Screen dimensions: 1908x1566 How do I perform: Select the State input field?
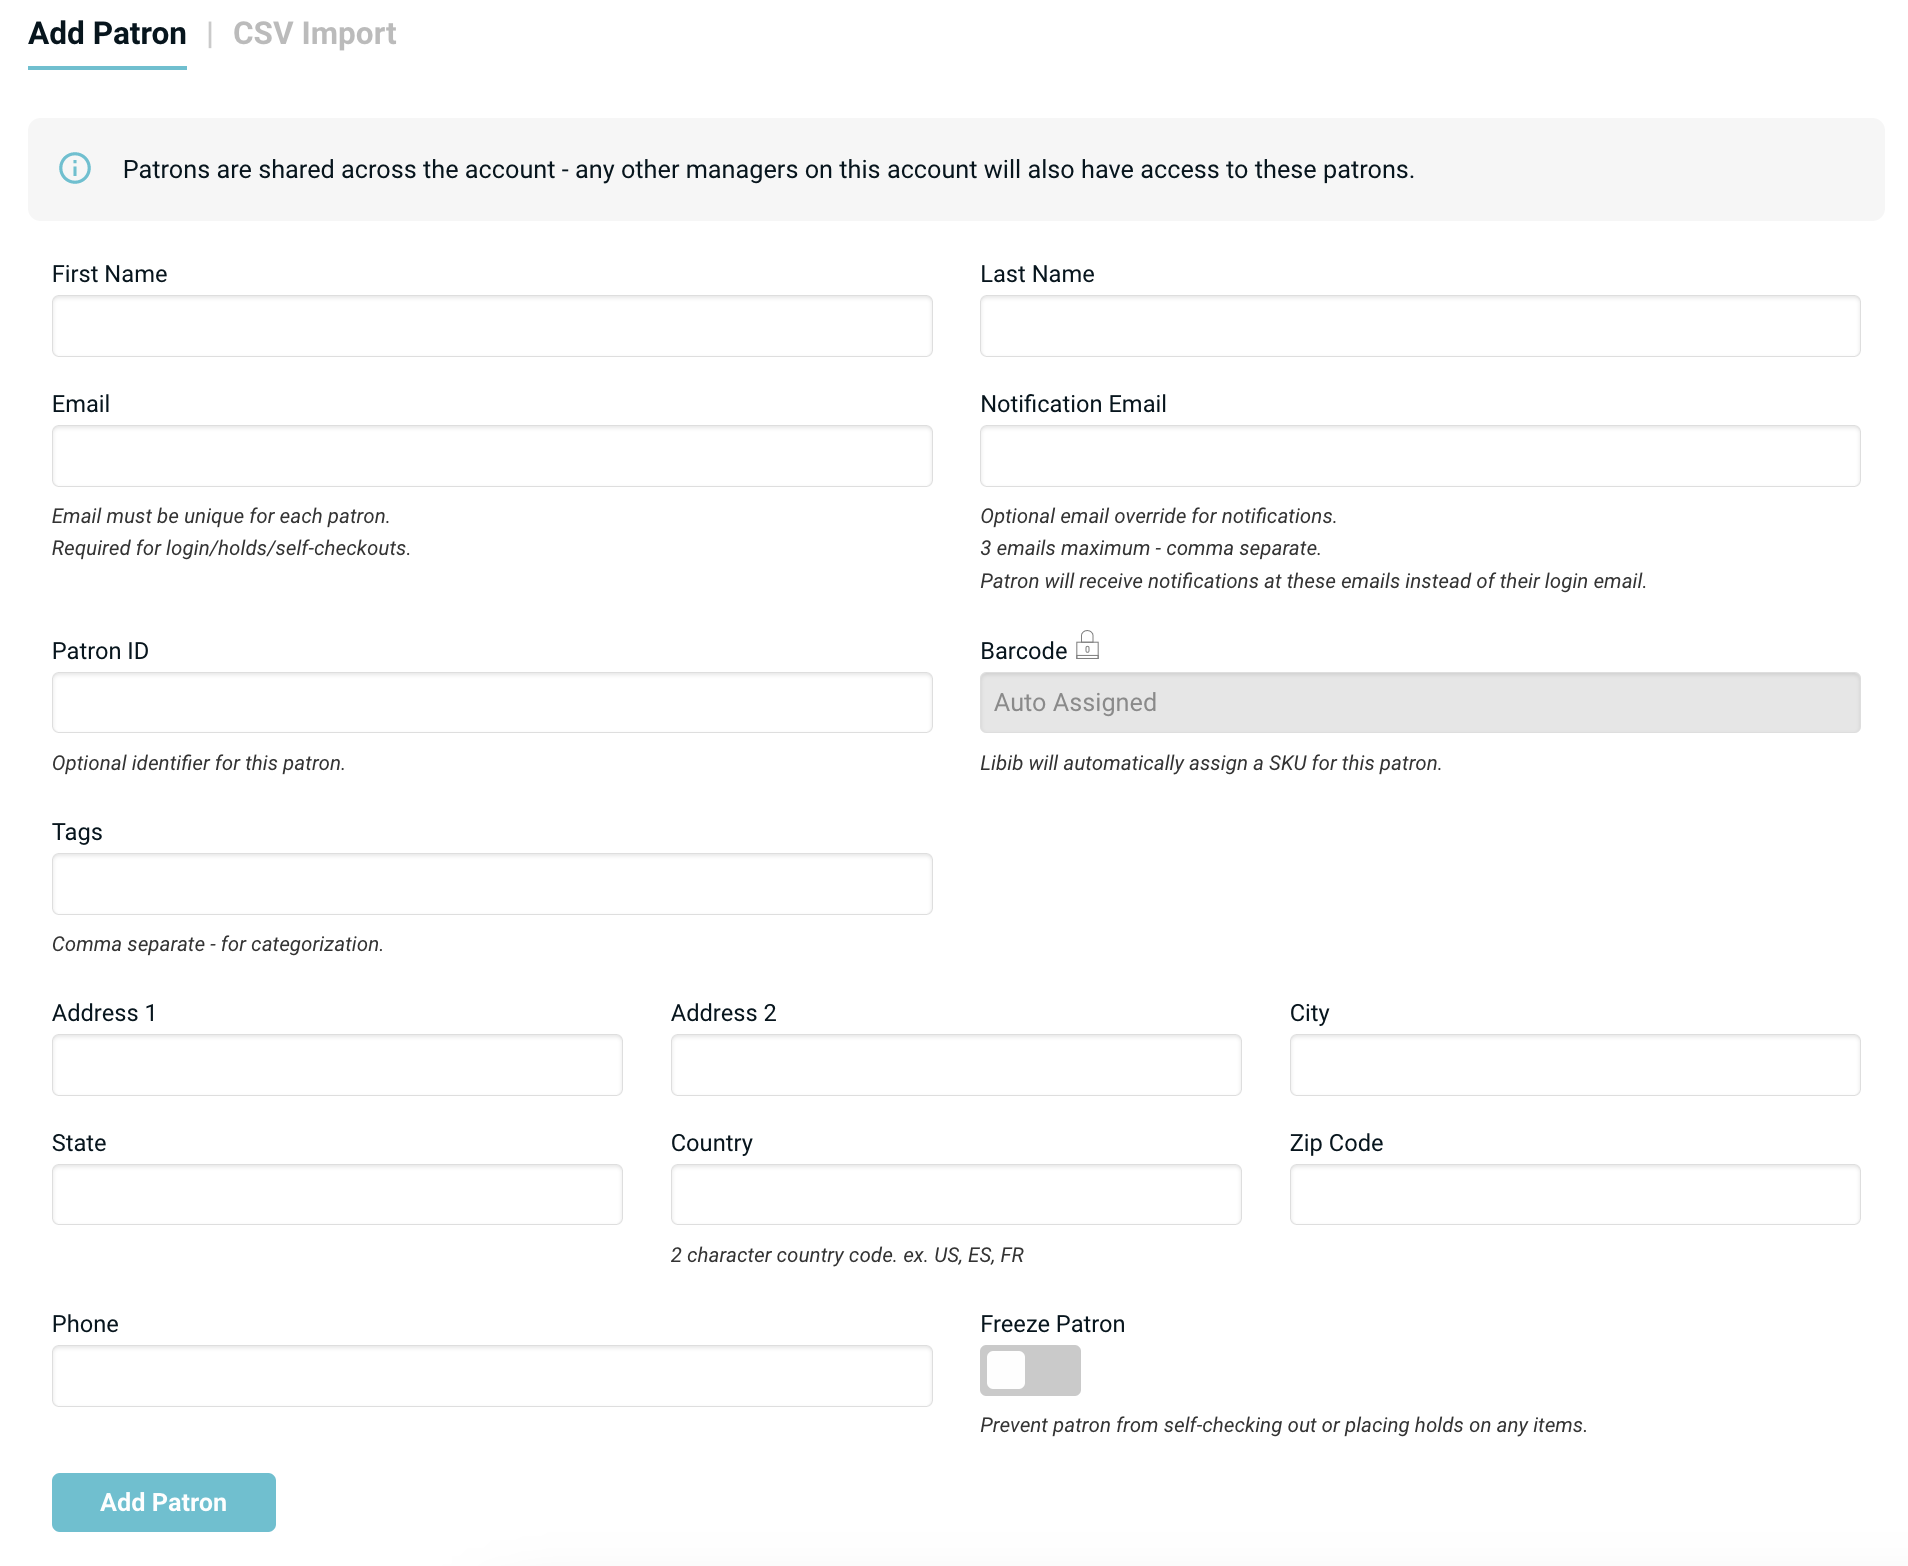[x=337, y=1195]
